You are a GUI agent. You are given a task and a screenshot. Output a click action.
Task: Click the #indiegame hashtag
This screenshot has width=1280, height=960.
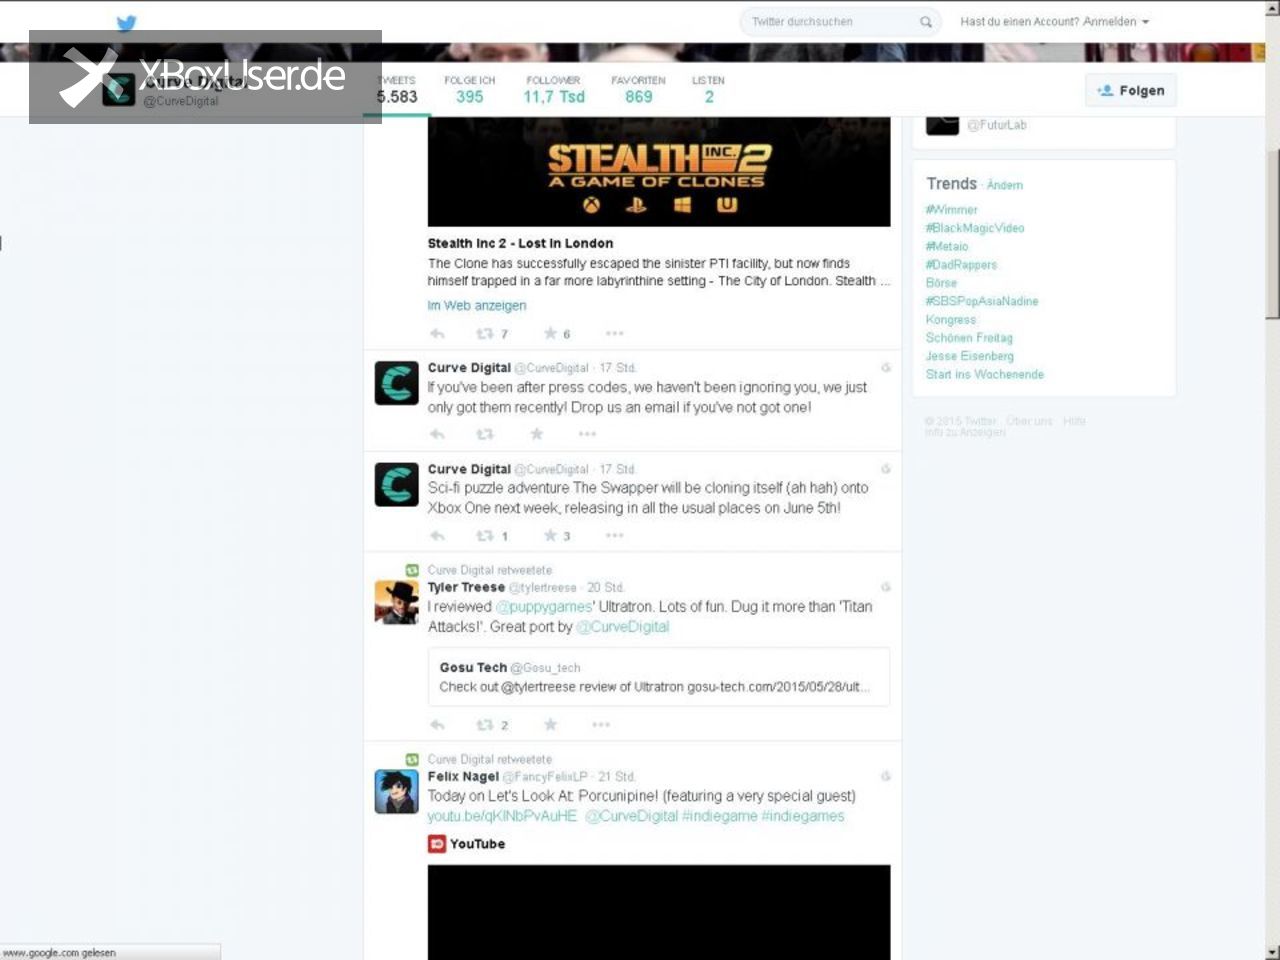[719, 816]
